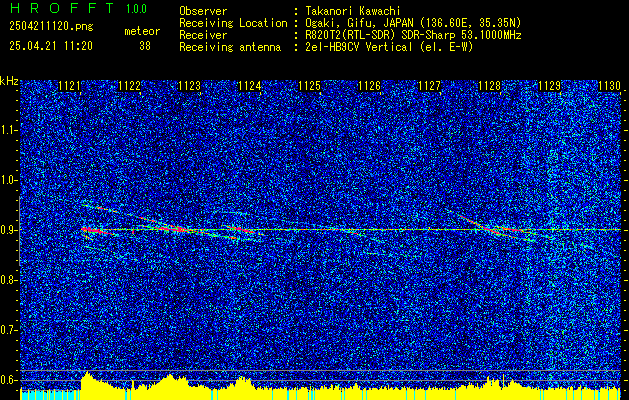Click the 1128 time marker
Viewport: 629px width, 400px height.
pyautogui.click(x=490, y=86)
